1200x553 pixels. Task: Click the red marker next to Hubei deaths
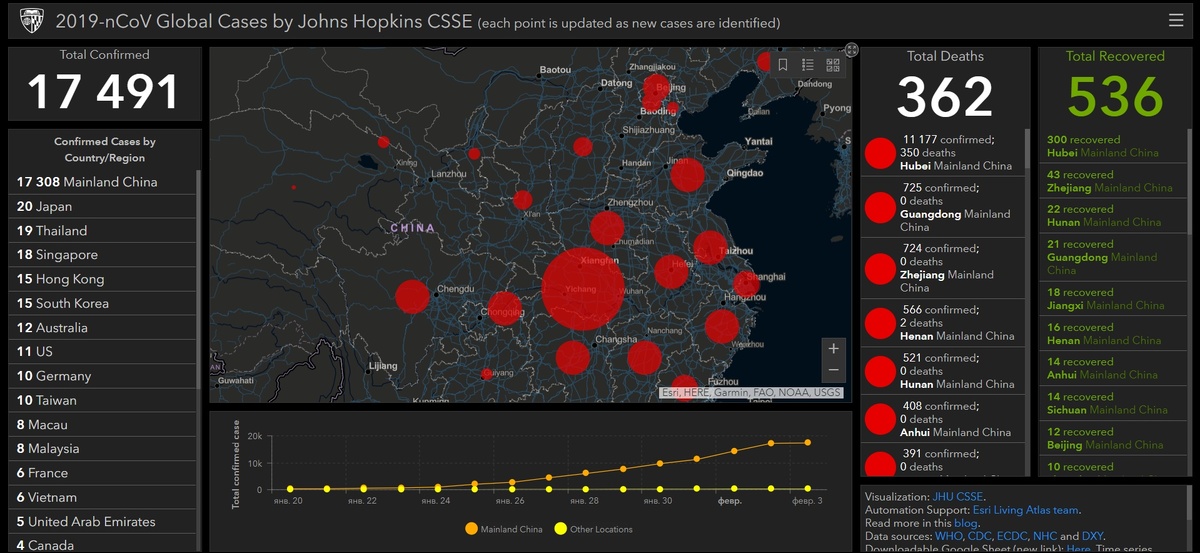click(x=880, y=153)
